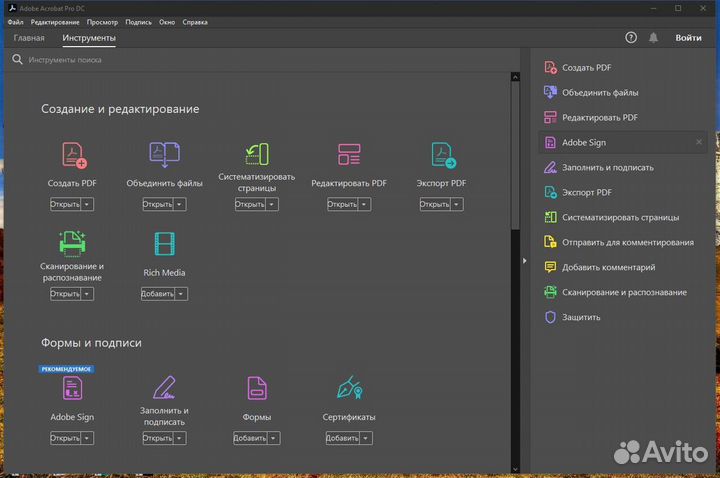The width and height of the screenshot is (720, 478).
Task: Click Открыть under Экспорт PDF
Action: tap(435, 204)
